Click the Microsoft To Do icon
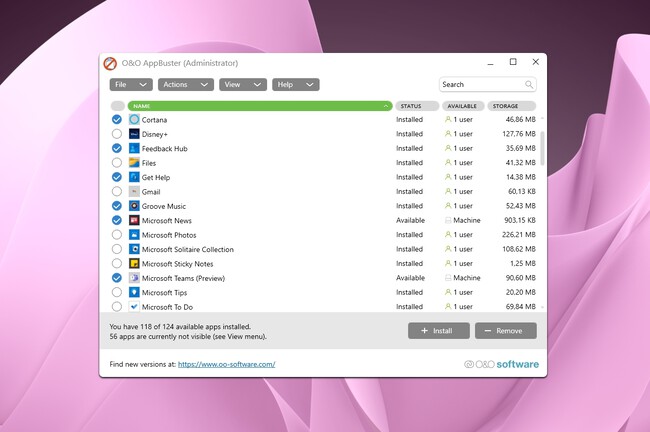Viewport: 650px width, 432px height. pos(134,307)
